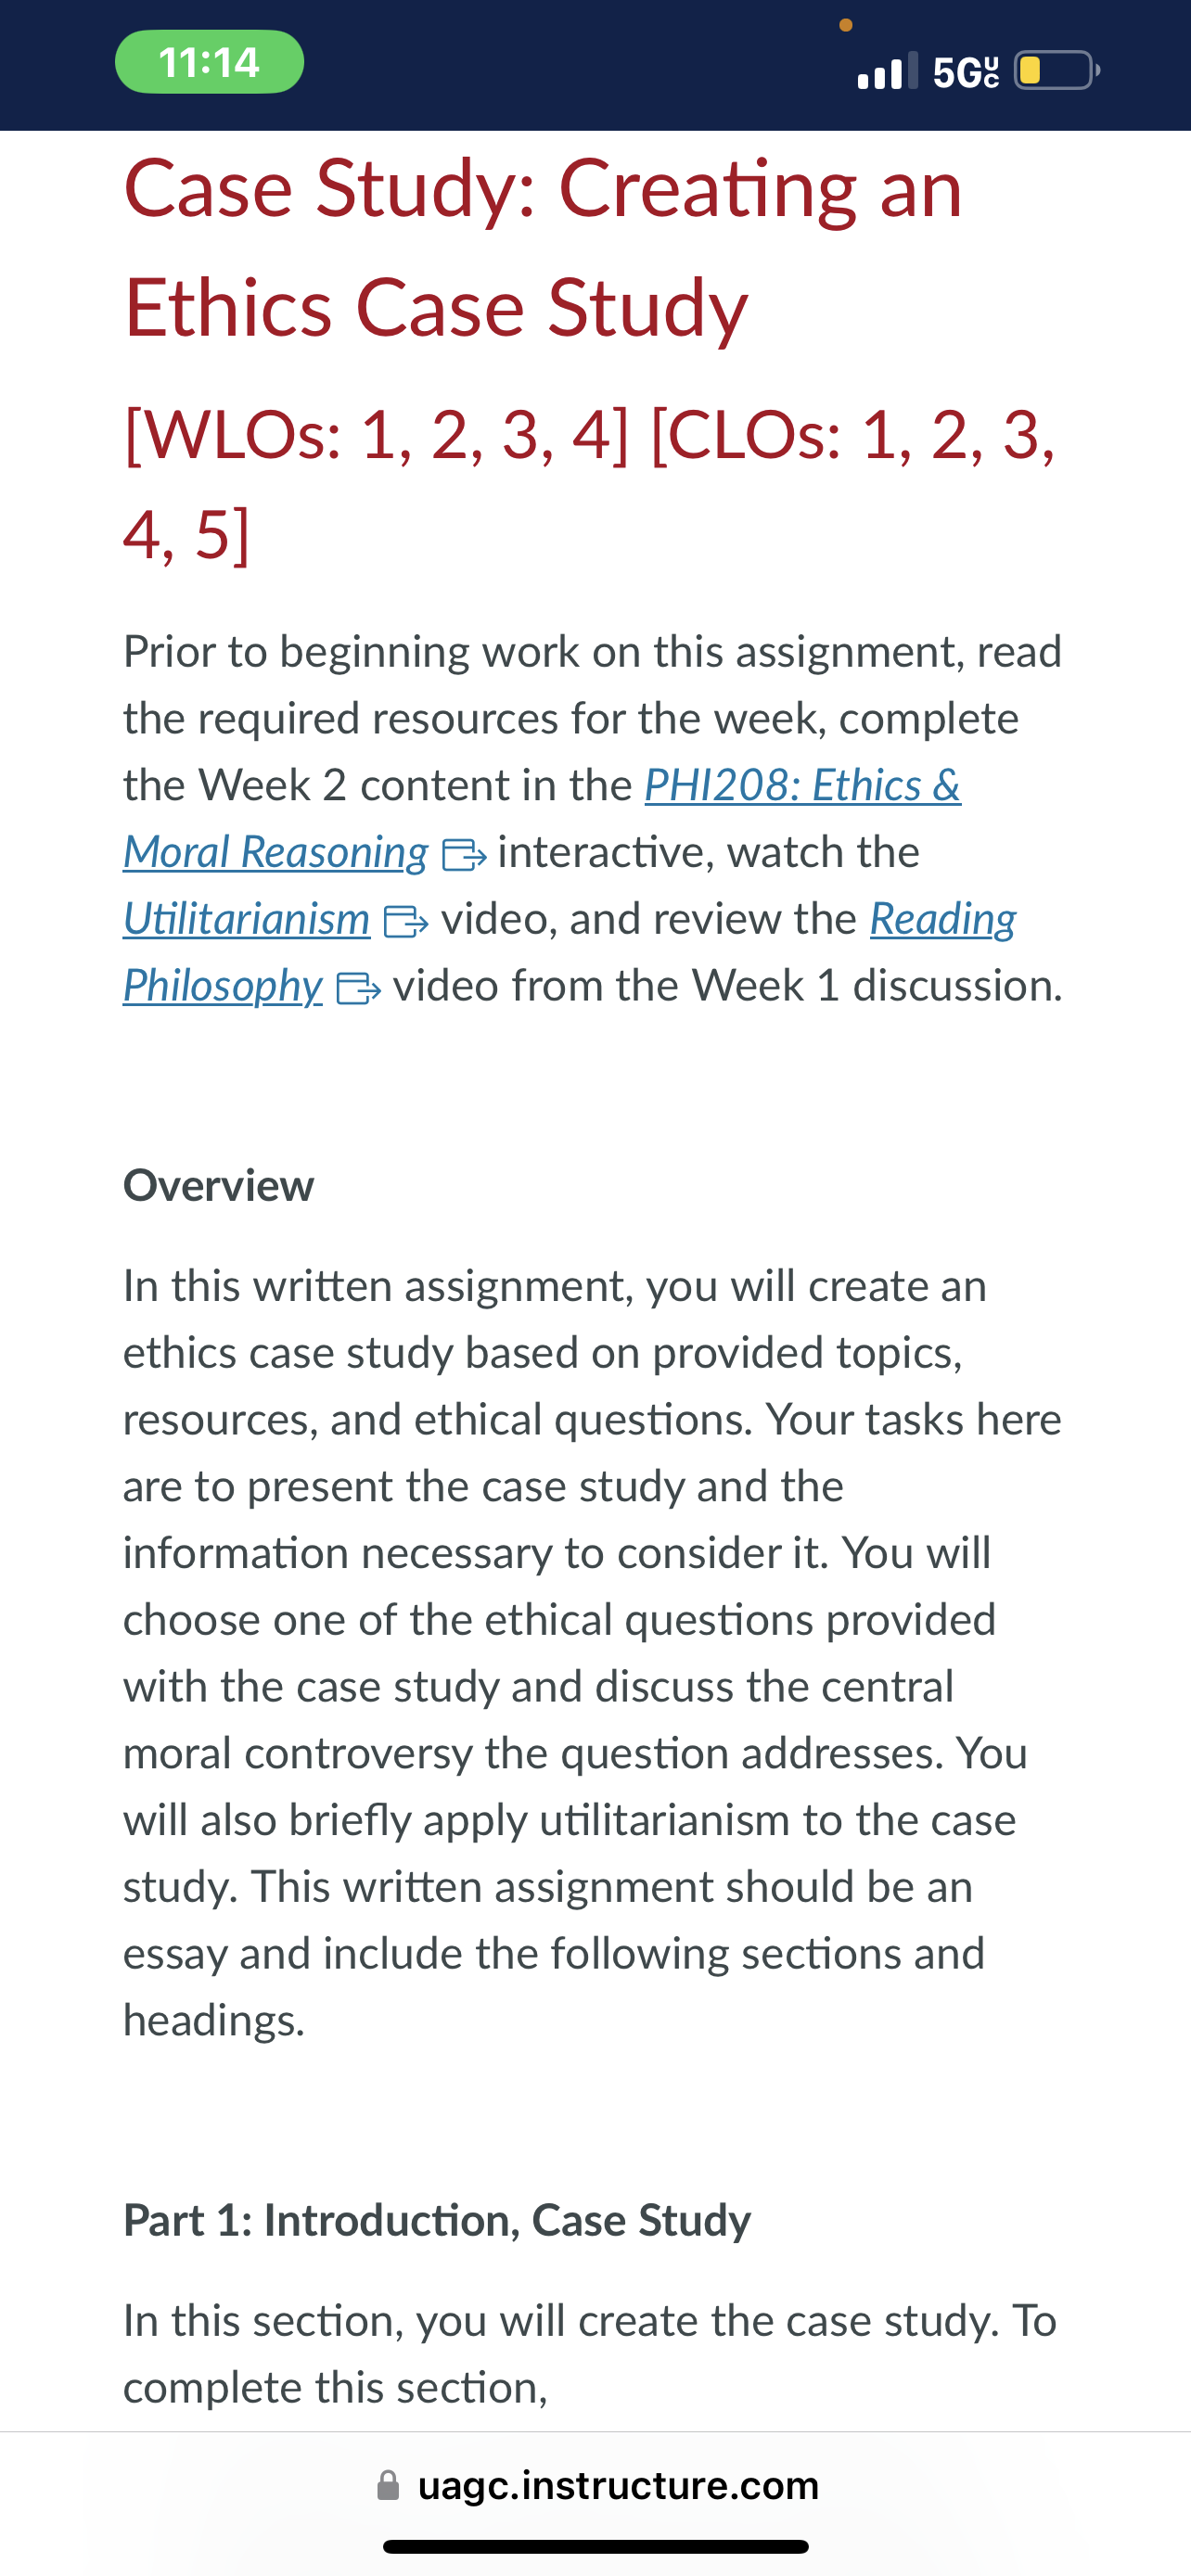Tap the paragraph starting 'In this written assignment'
Viewport: 1191px width, 2576px height.
(592, 1652)
